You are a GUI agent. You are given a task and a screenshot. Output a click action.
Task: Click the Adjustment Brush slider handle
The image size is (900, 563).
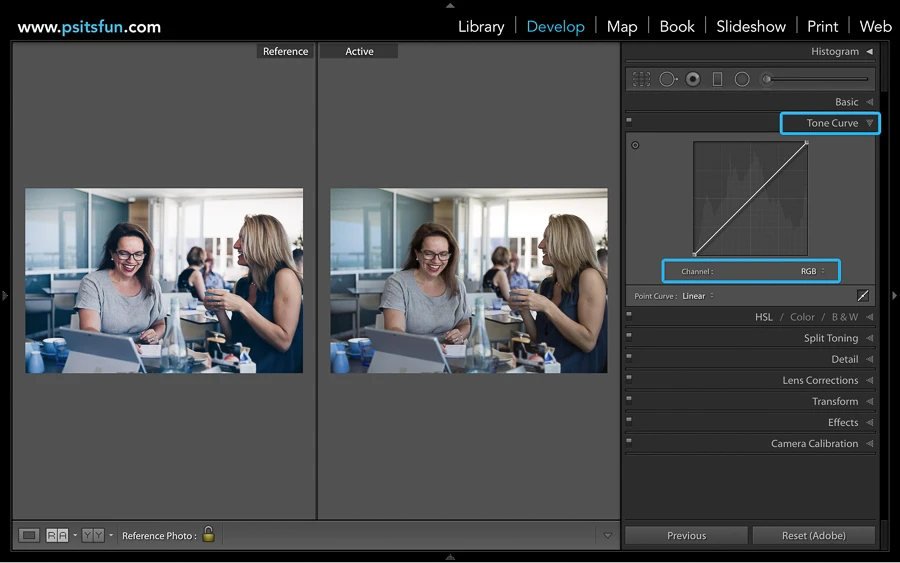[x=766, y=79]
